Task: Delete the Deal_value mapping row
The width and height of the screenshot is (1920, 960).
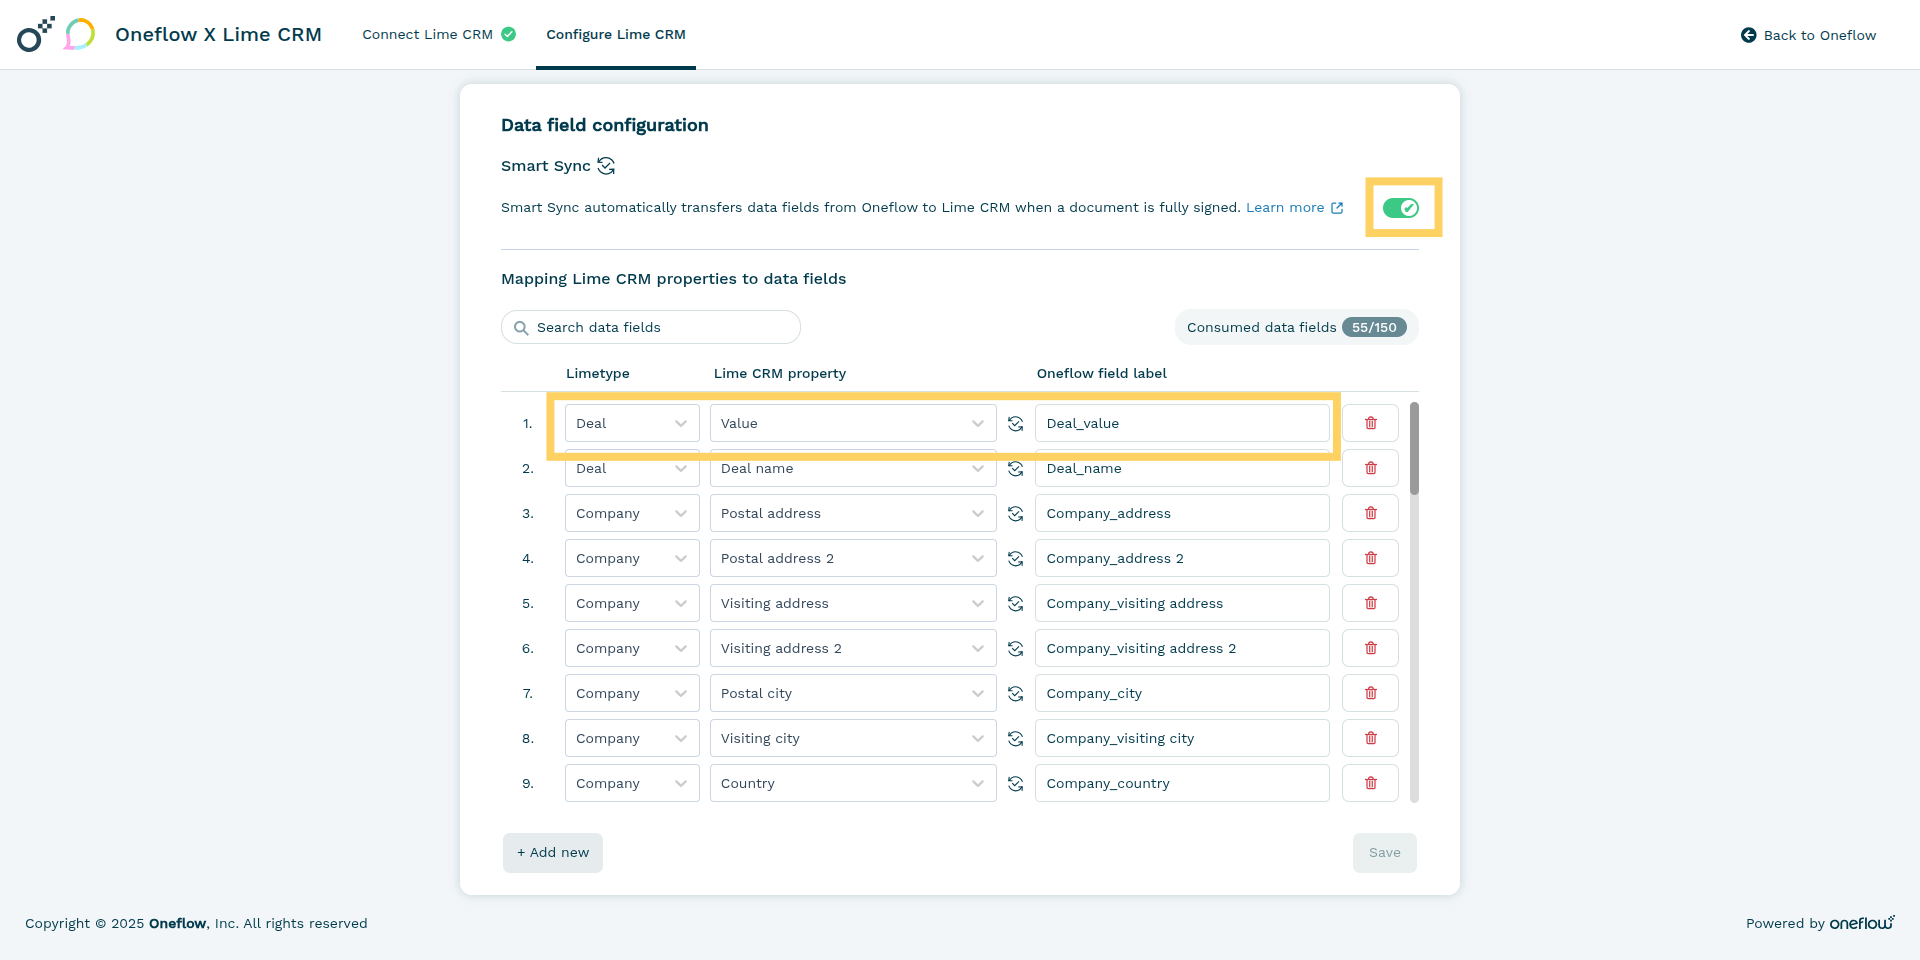Action: coord(1370,423)
